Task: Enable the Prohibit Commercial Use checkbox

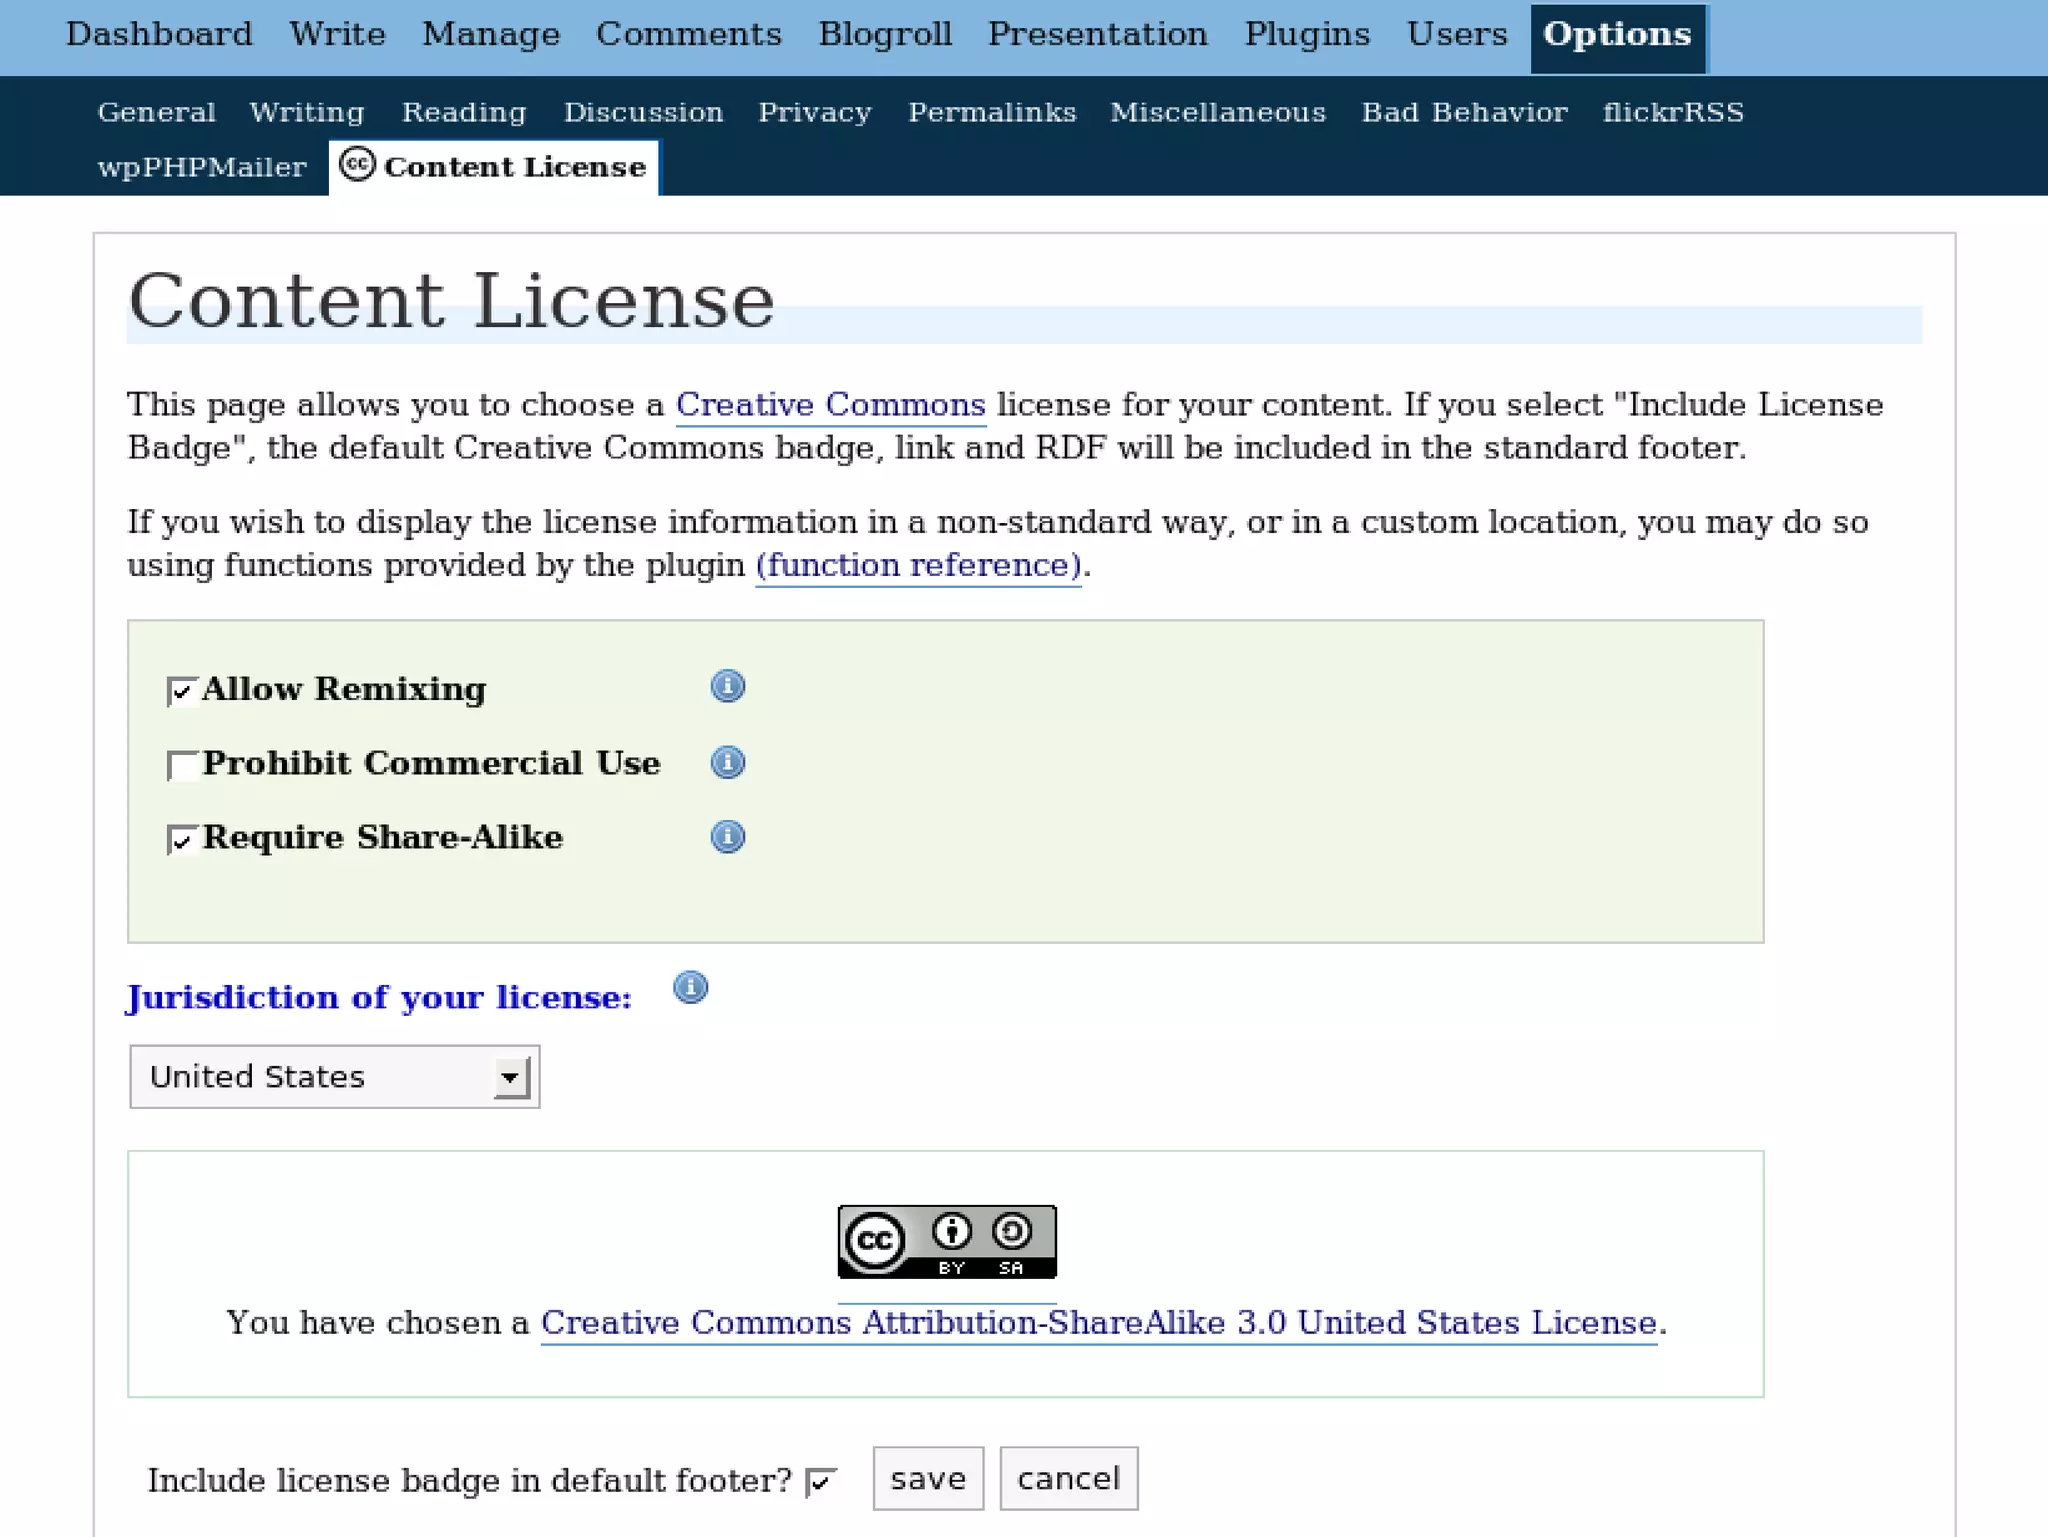Action: 182,766
